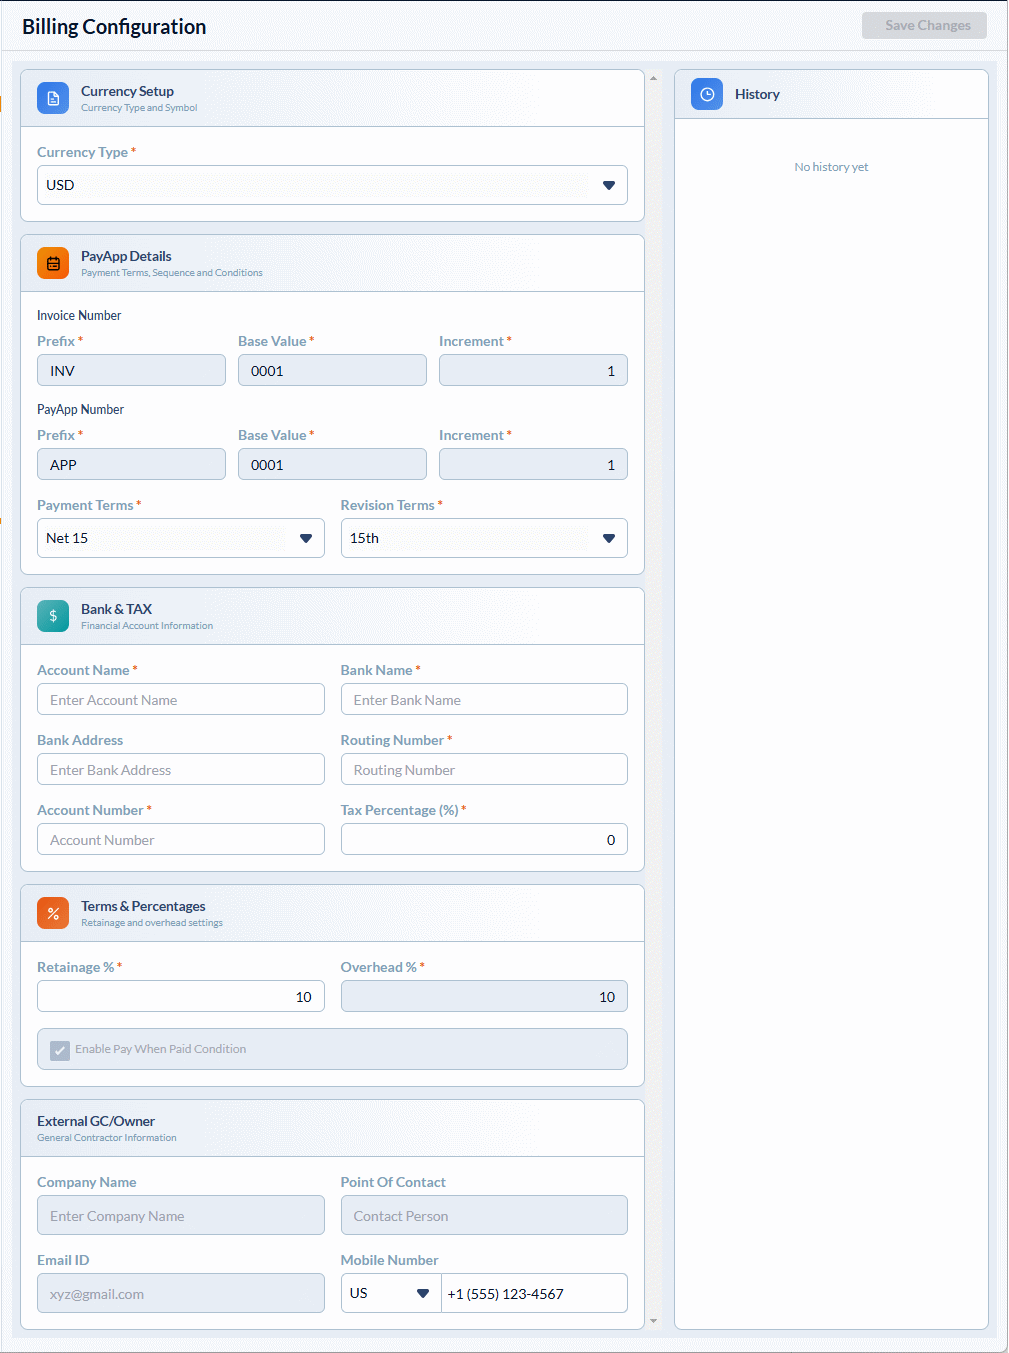1009x1353 pixels.
Task: Click the Bank & TAX dollar icon
Action: point(53,616)
